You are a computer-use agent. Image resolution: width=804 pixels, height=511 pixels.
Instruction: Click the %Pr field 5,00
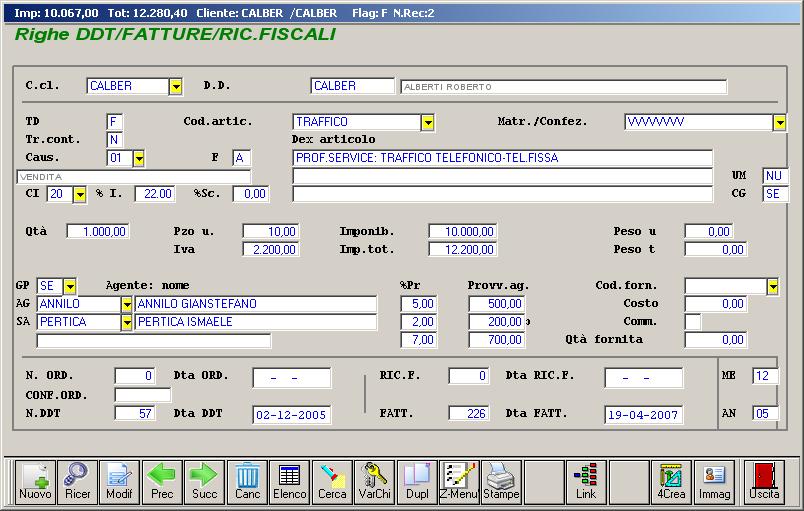pyautogui.click(x=418, y=304)
